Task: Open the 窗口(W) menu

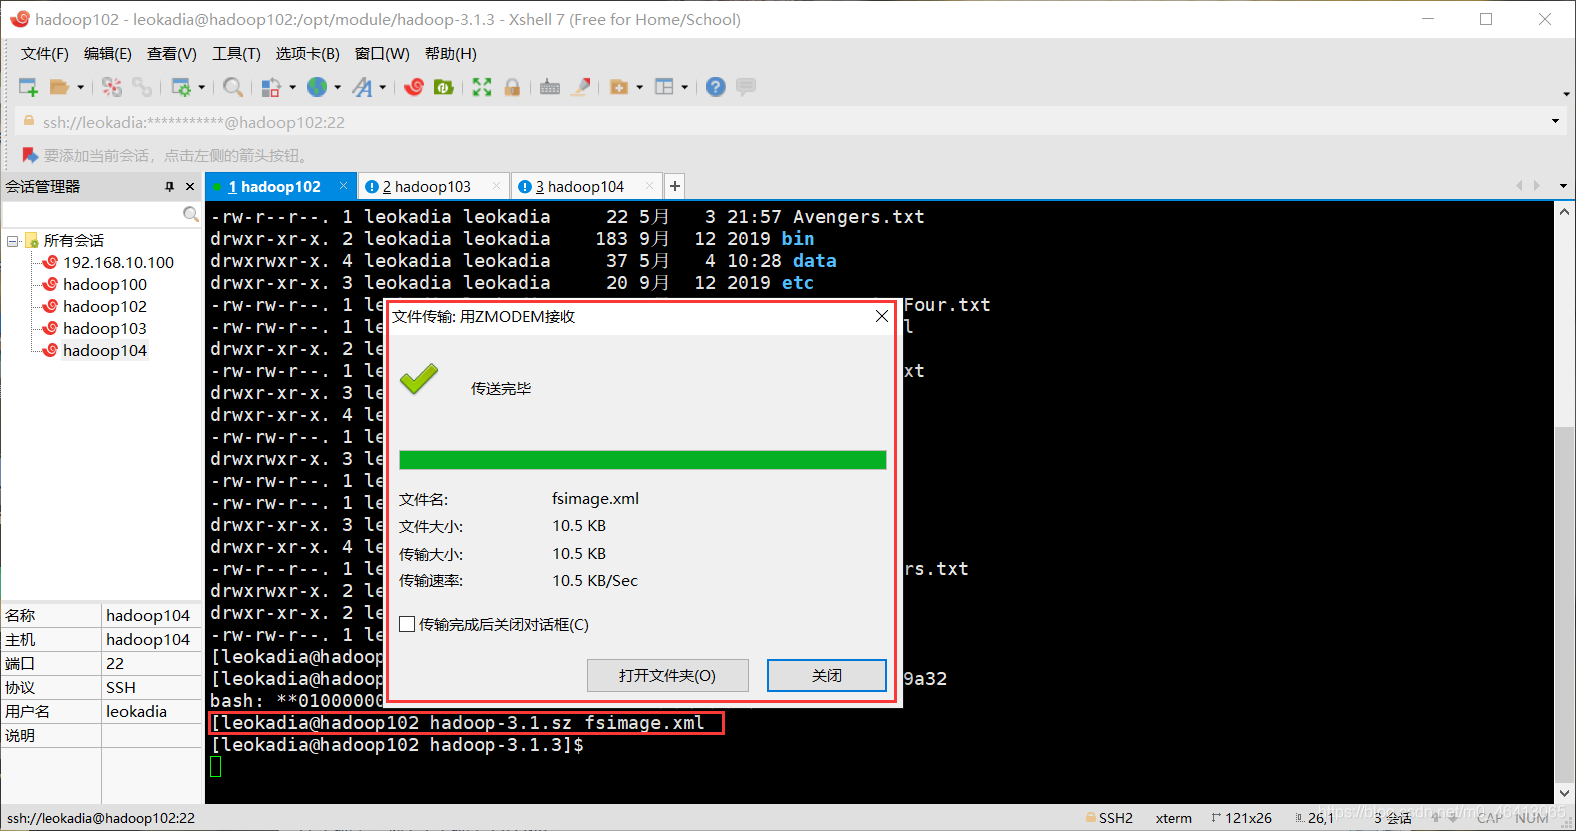Action: pos(382,54)
